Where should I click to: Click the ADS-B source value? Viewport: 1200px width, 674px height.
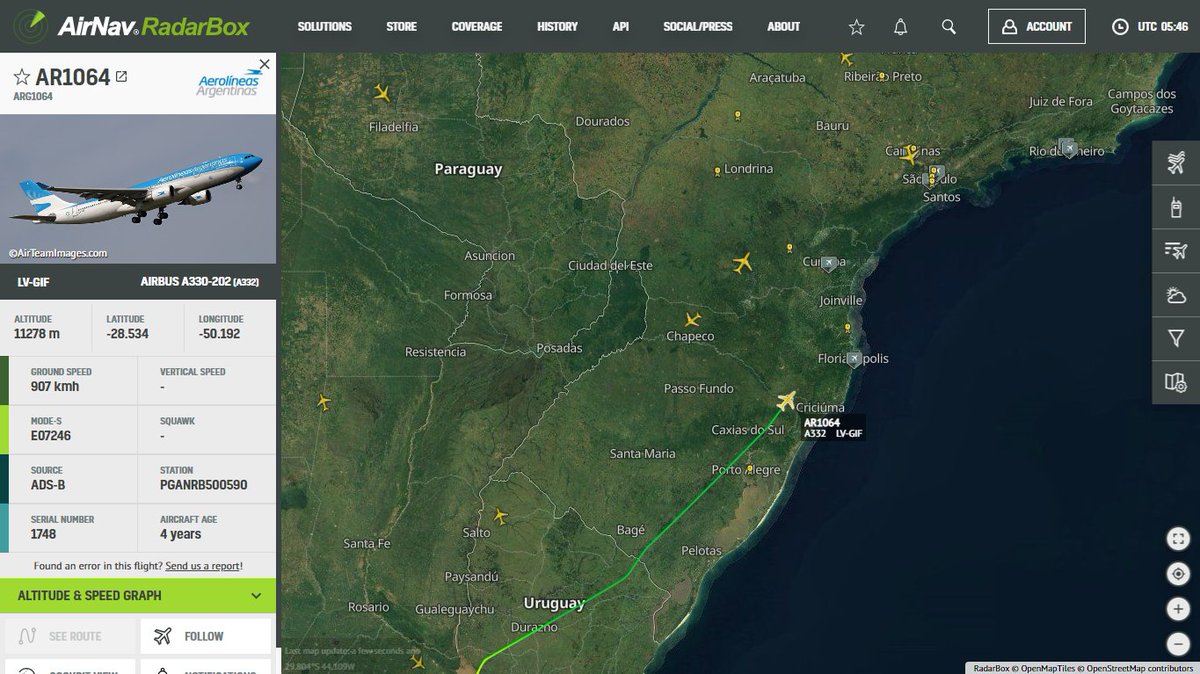[47, 485]
